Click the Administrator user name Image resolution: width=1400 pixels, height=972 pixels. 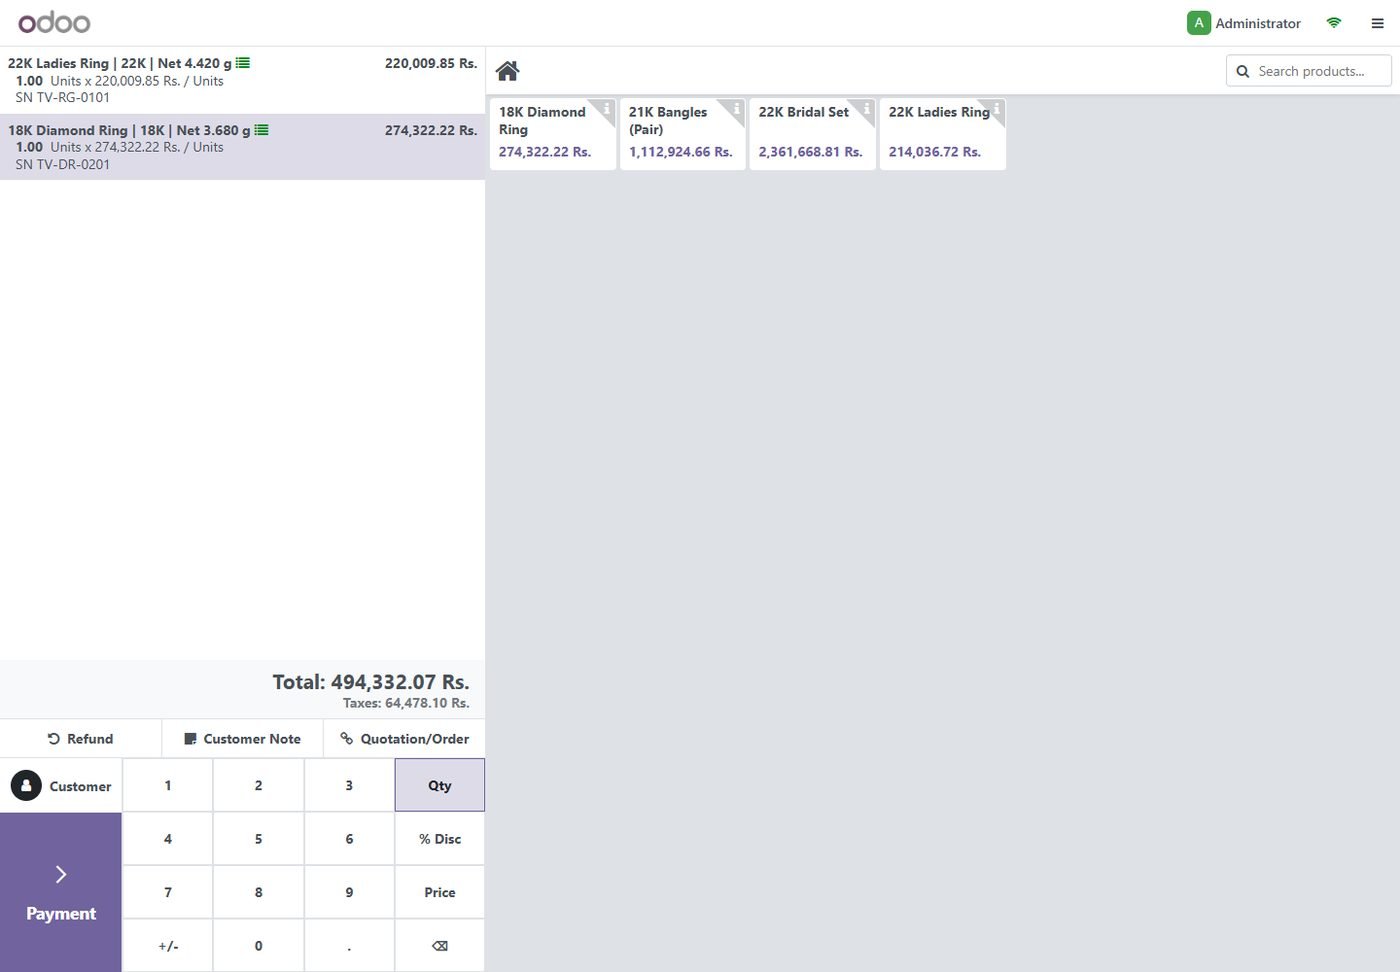1258,23
